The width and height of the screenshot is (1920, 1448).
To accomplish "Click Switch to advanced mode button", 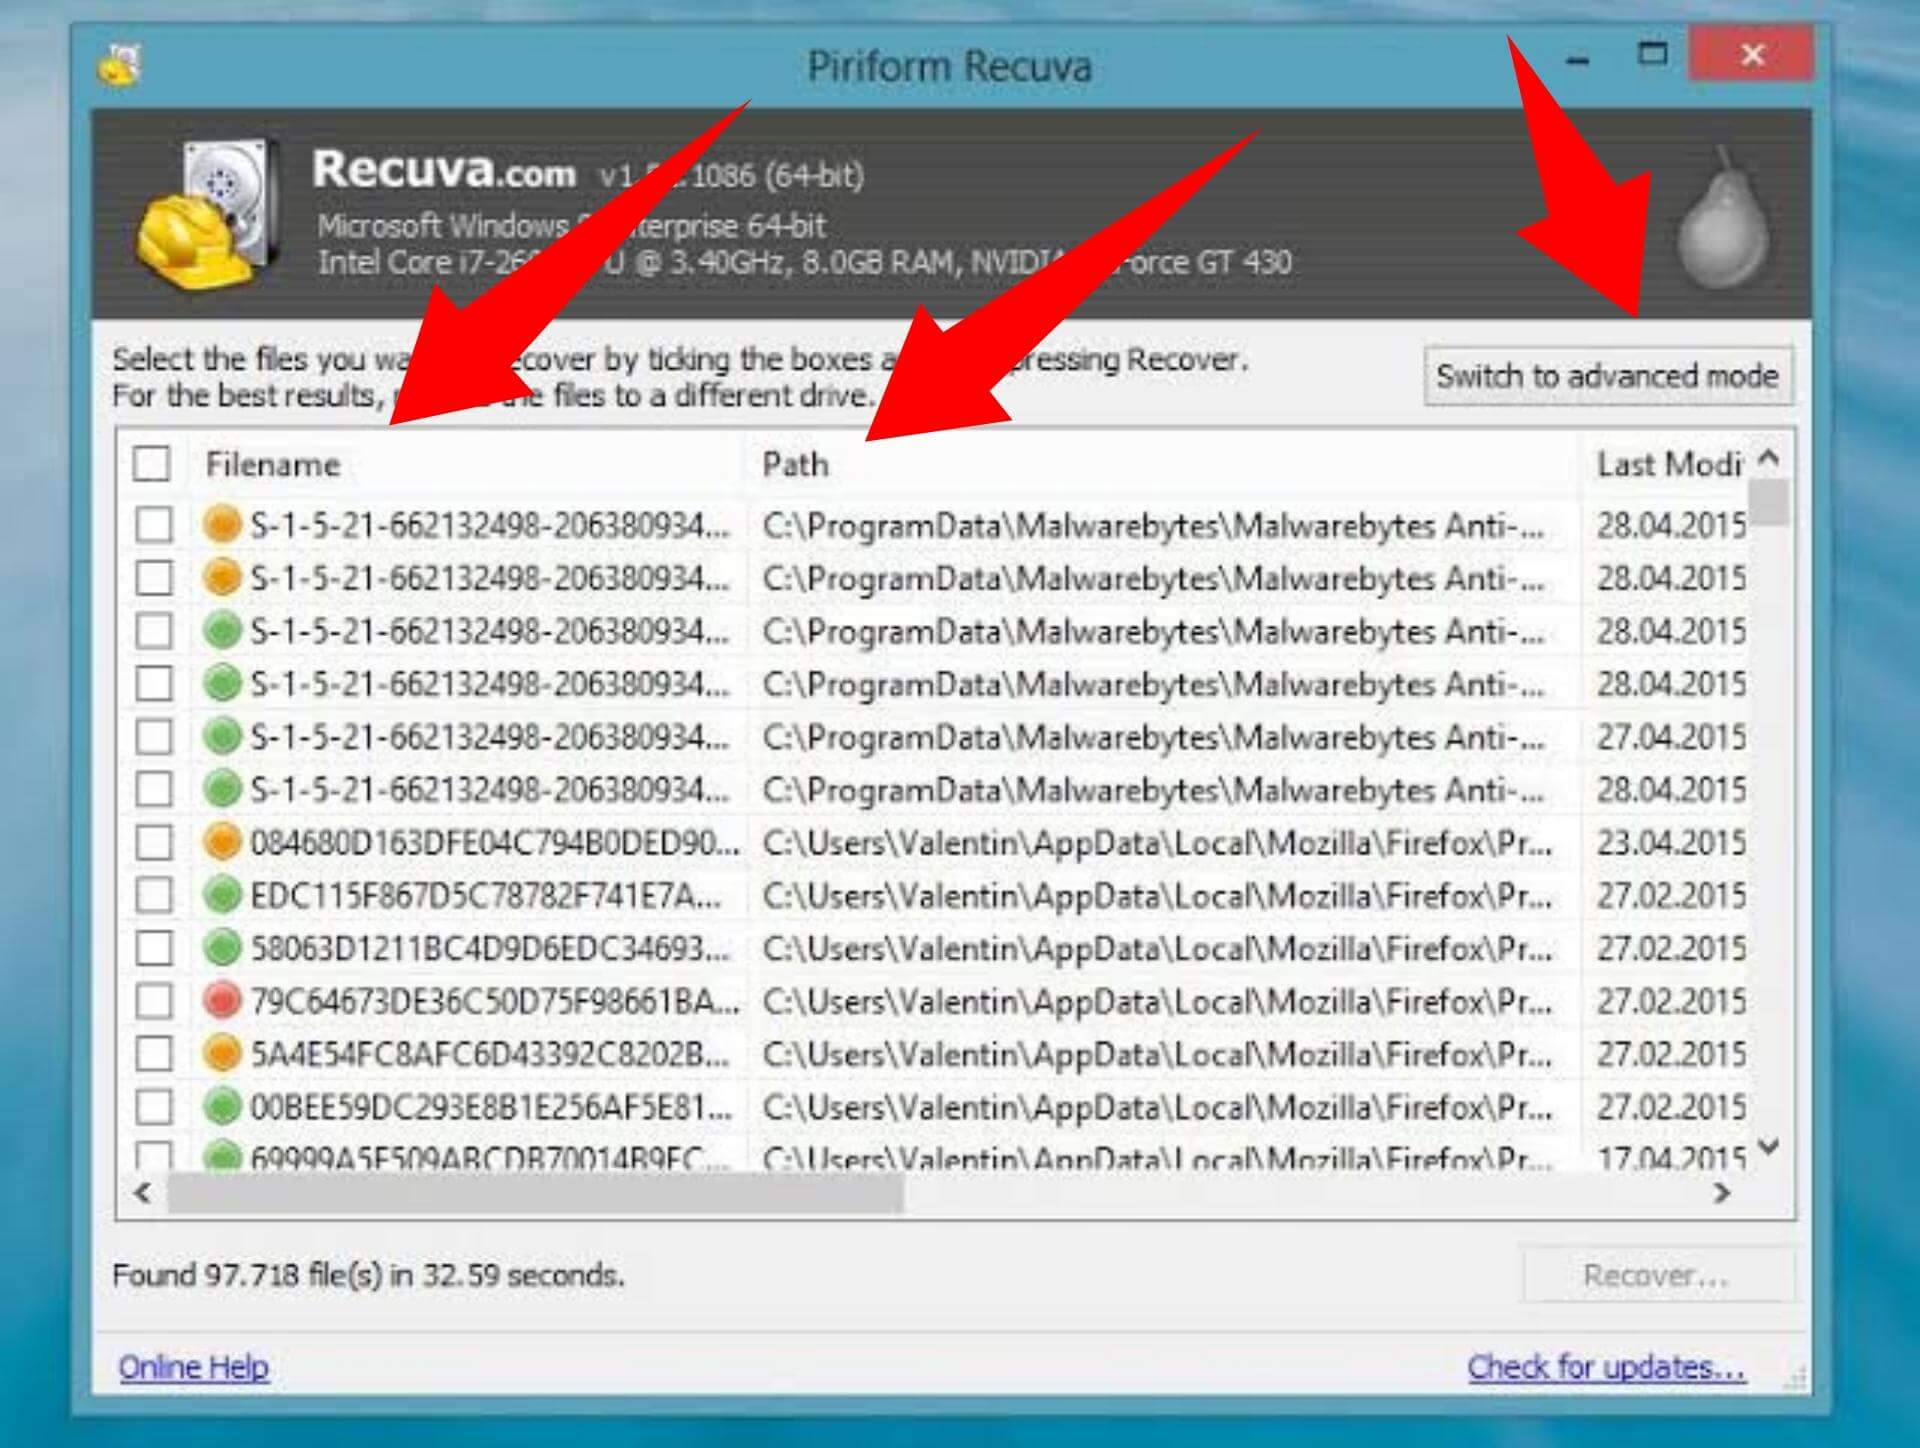I will (x=1608, y=376).
